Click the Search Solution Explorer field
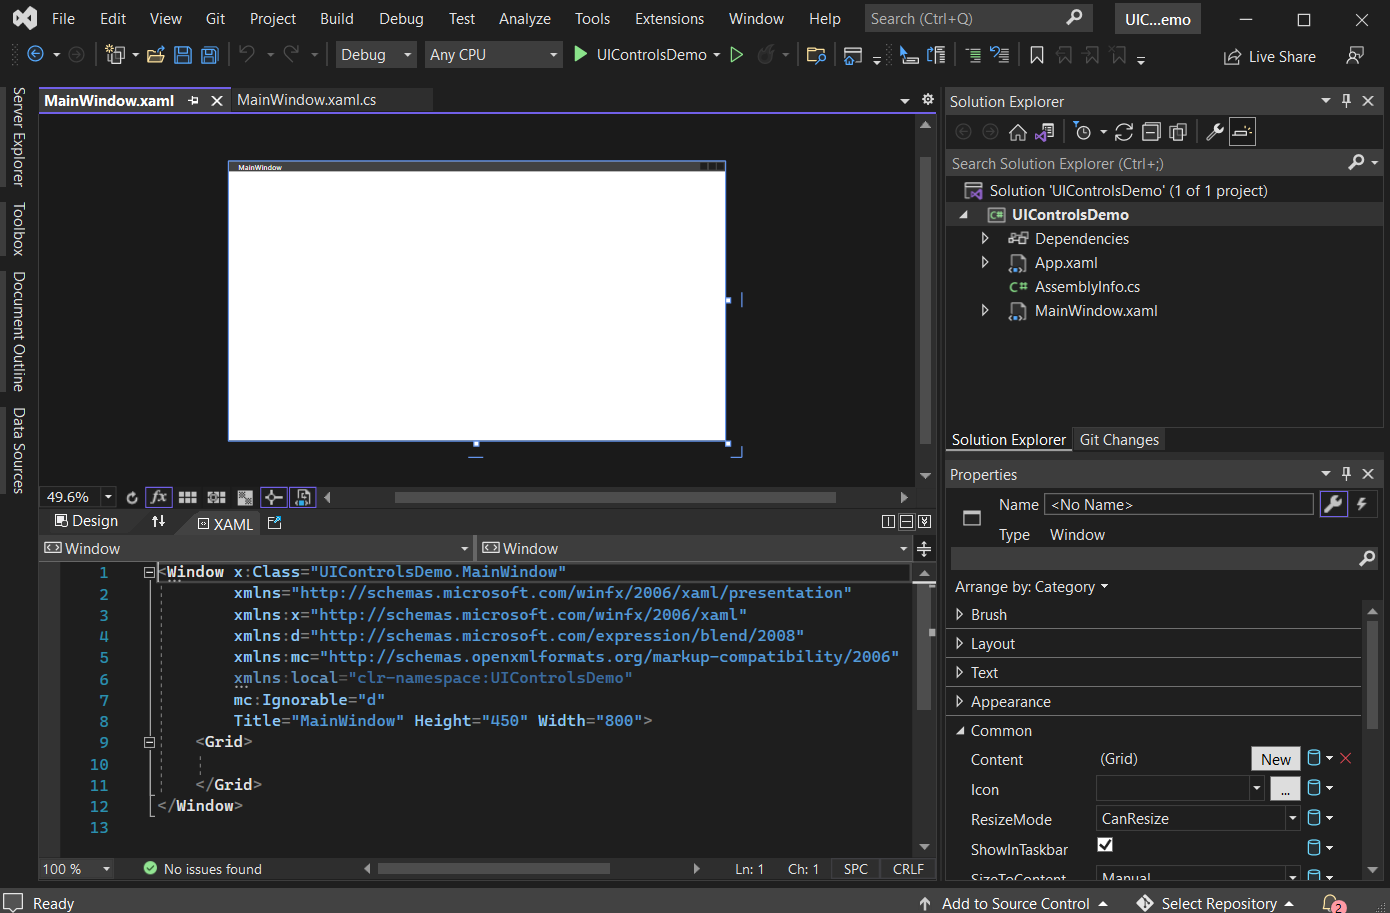This screenshot has height=913, width=1390. [x=1145, y=163]
